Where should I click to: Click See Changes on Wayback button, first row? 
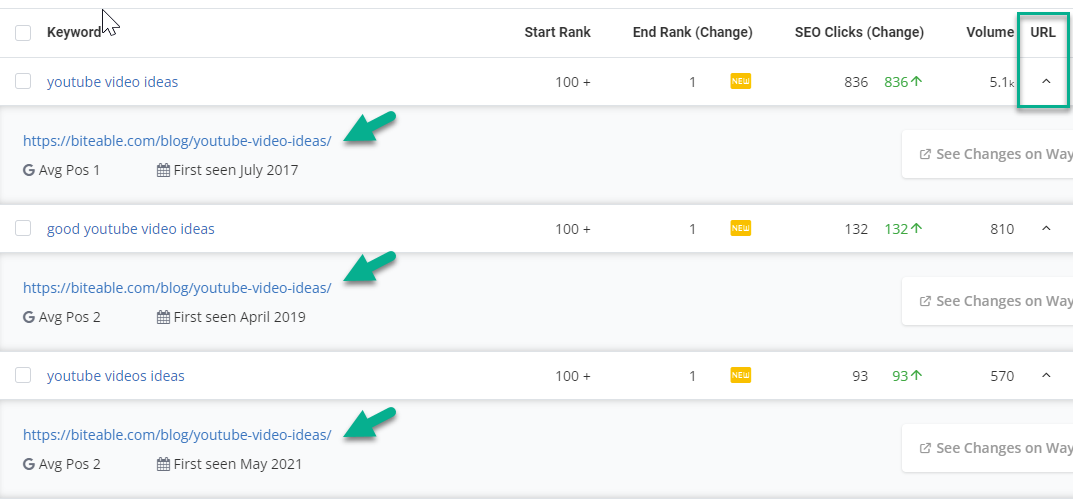click(987, 154)
